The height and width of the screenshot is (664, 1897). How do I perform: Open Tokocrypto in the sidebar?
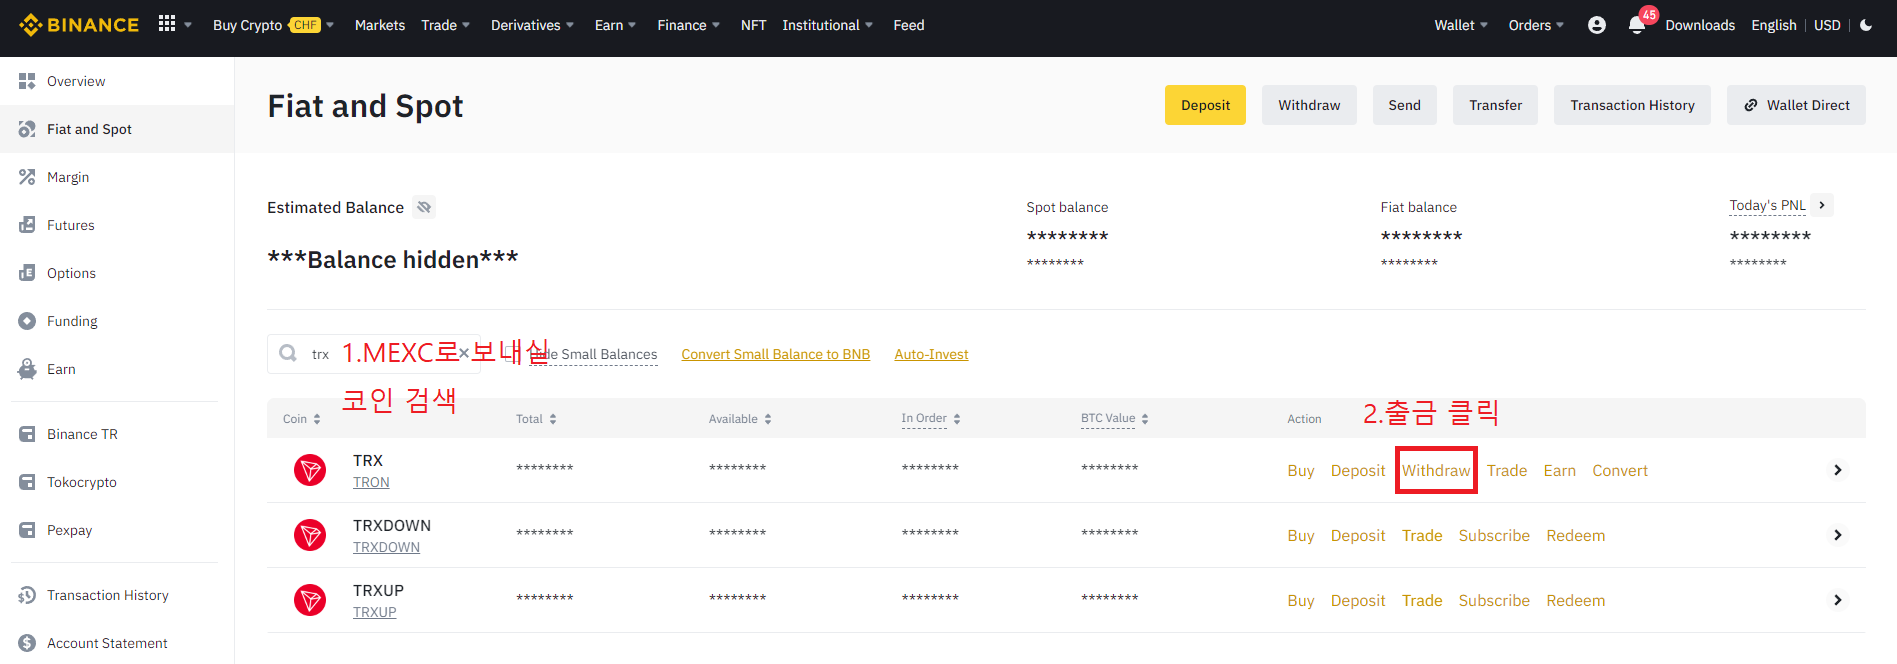117,482
